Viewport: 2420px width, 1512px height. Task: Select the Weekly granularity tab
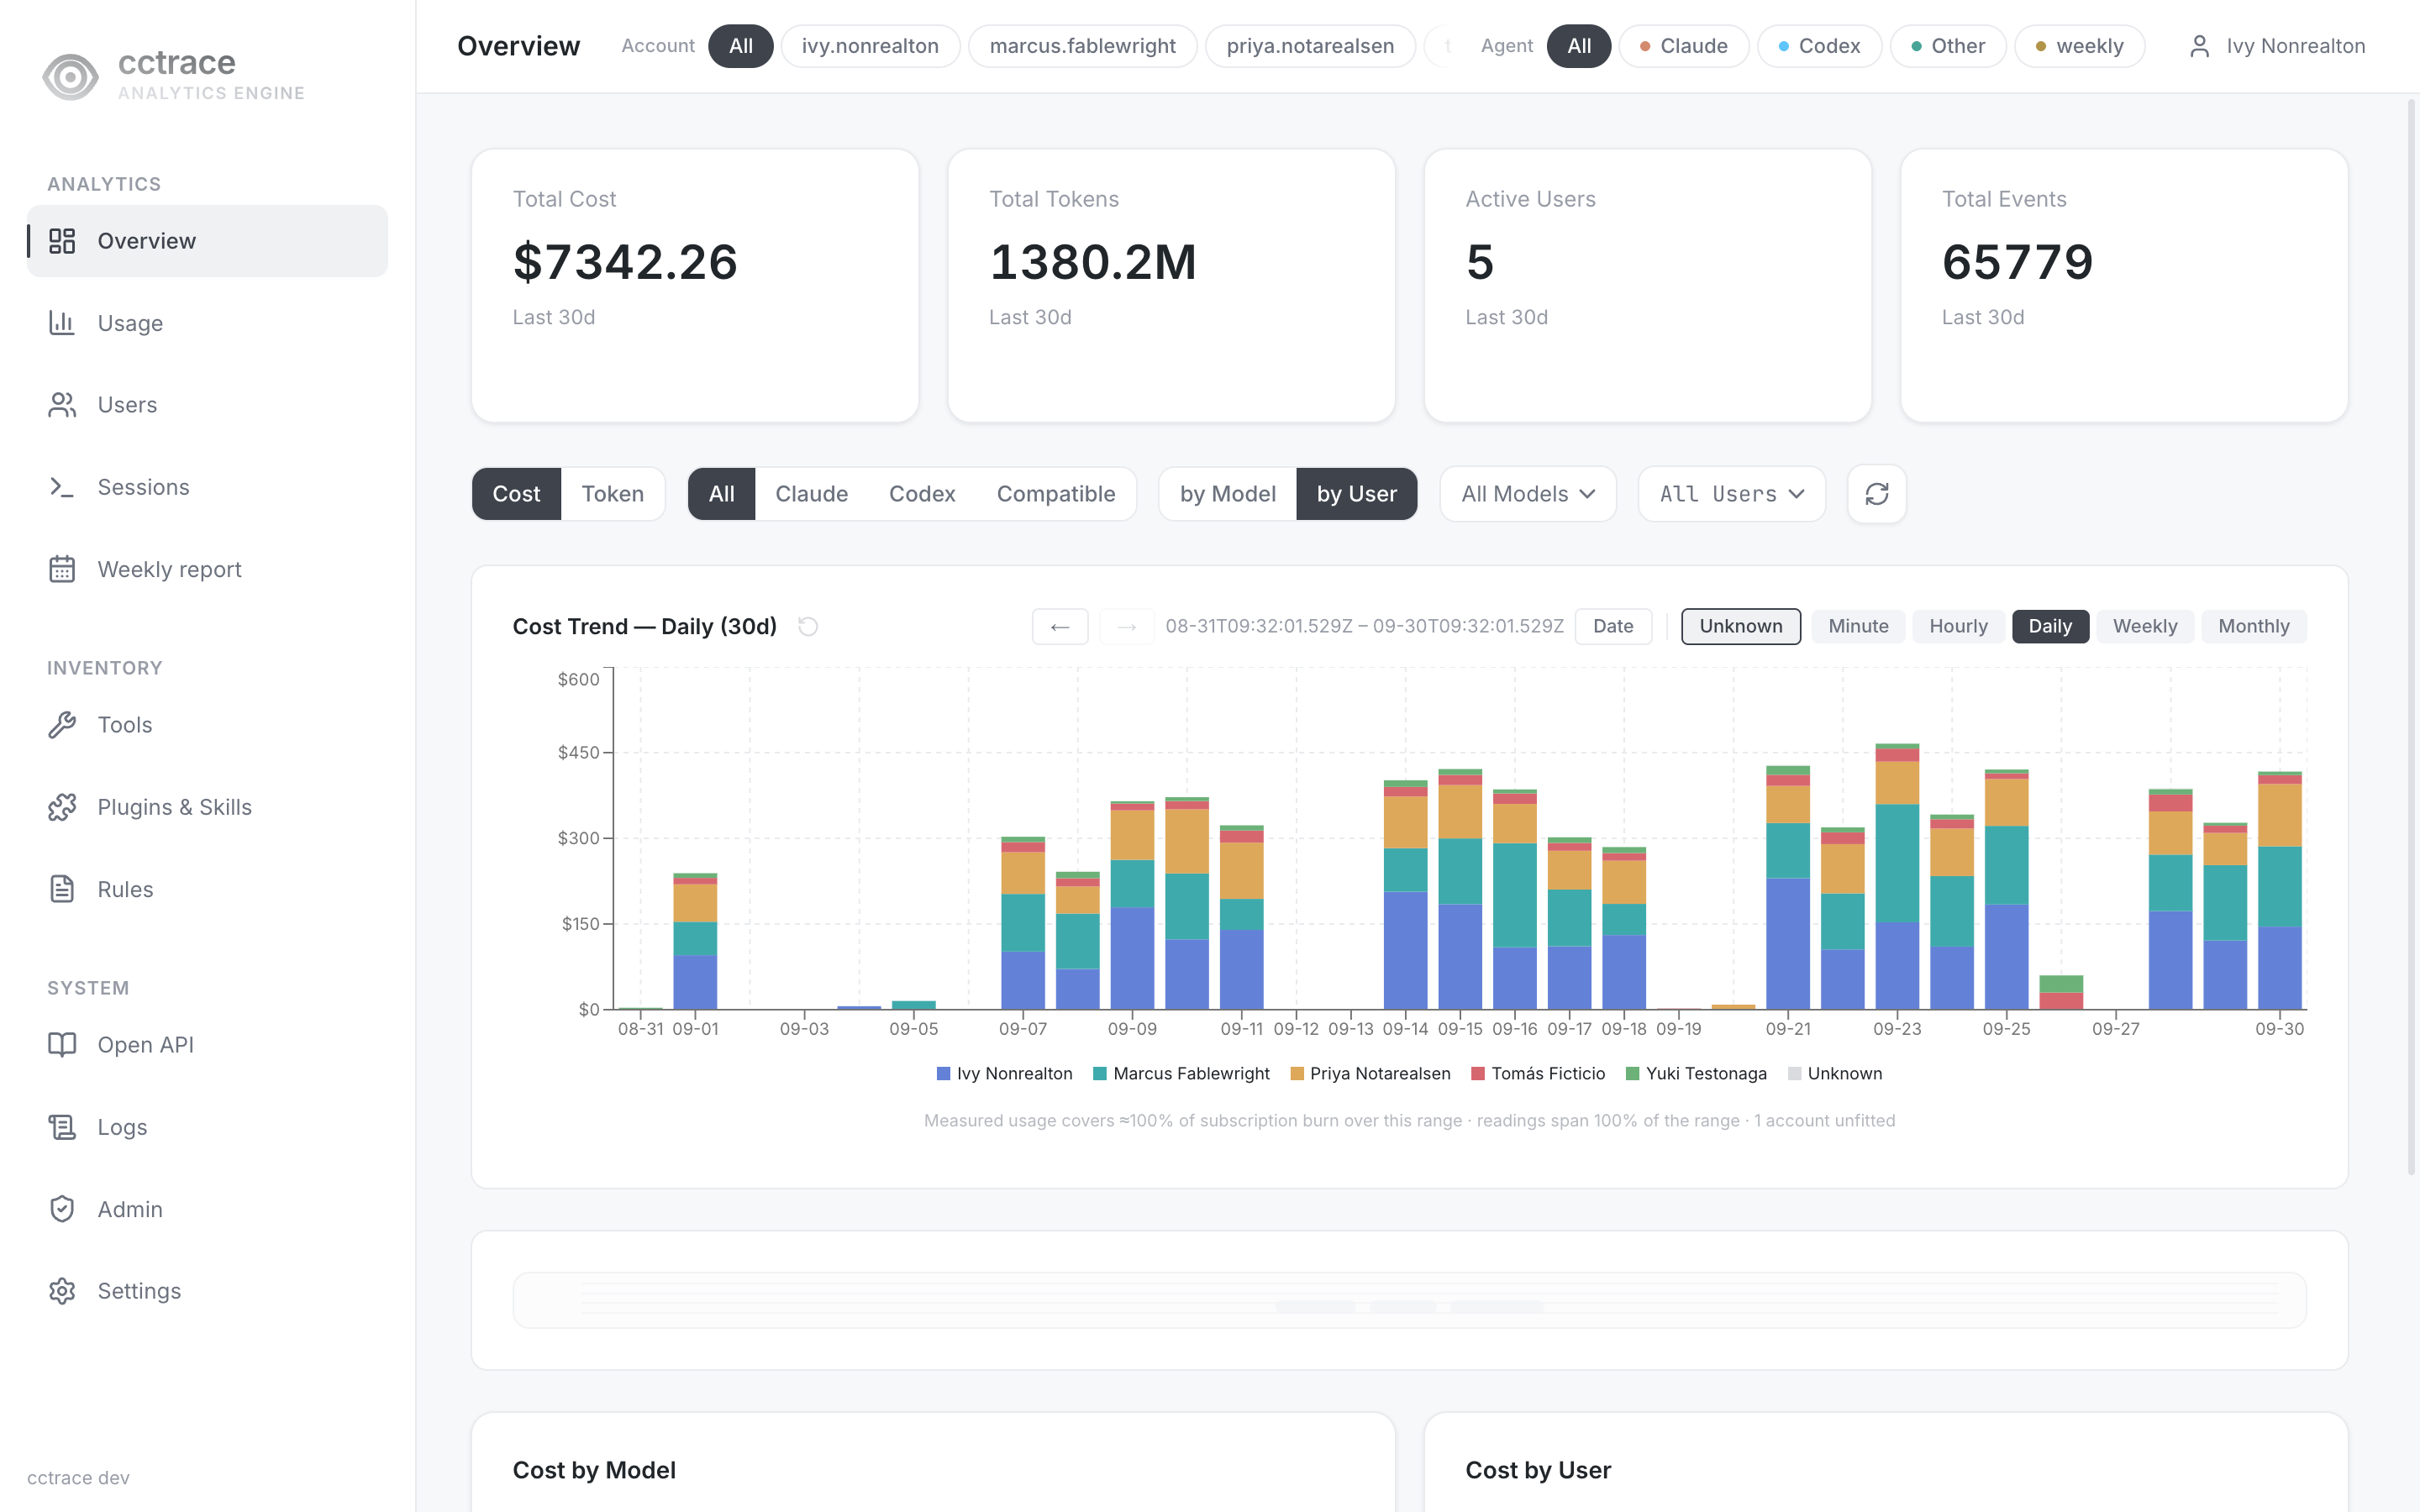(x=2145, y=627)
